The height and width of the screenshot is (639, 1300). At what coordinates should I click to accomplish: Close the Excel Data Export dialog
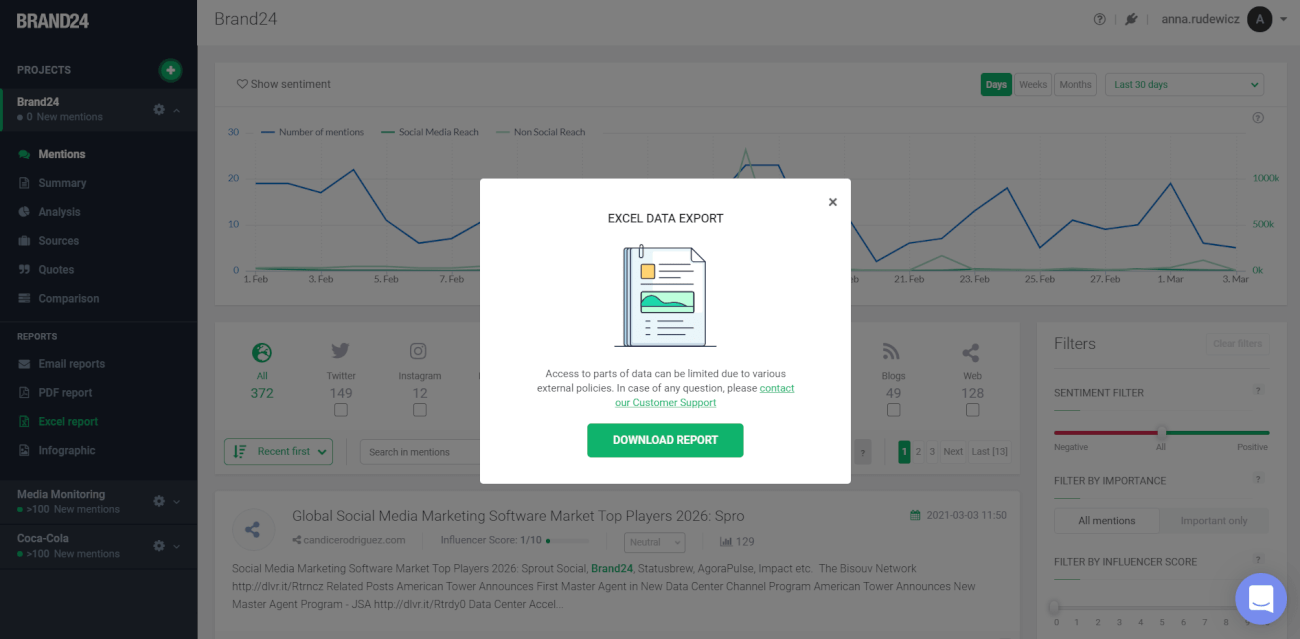pos(832,202)
